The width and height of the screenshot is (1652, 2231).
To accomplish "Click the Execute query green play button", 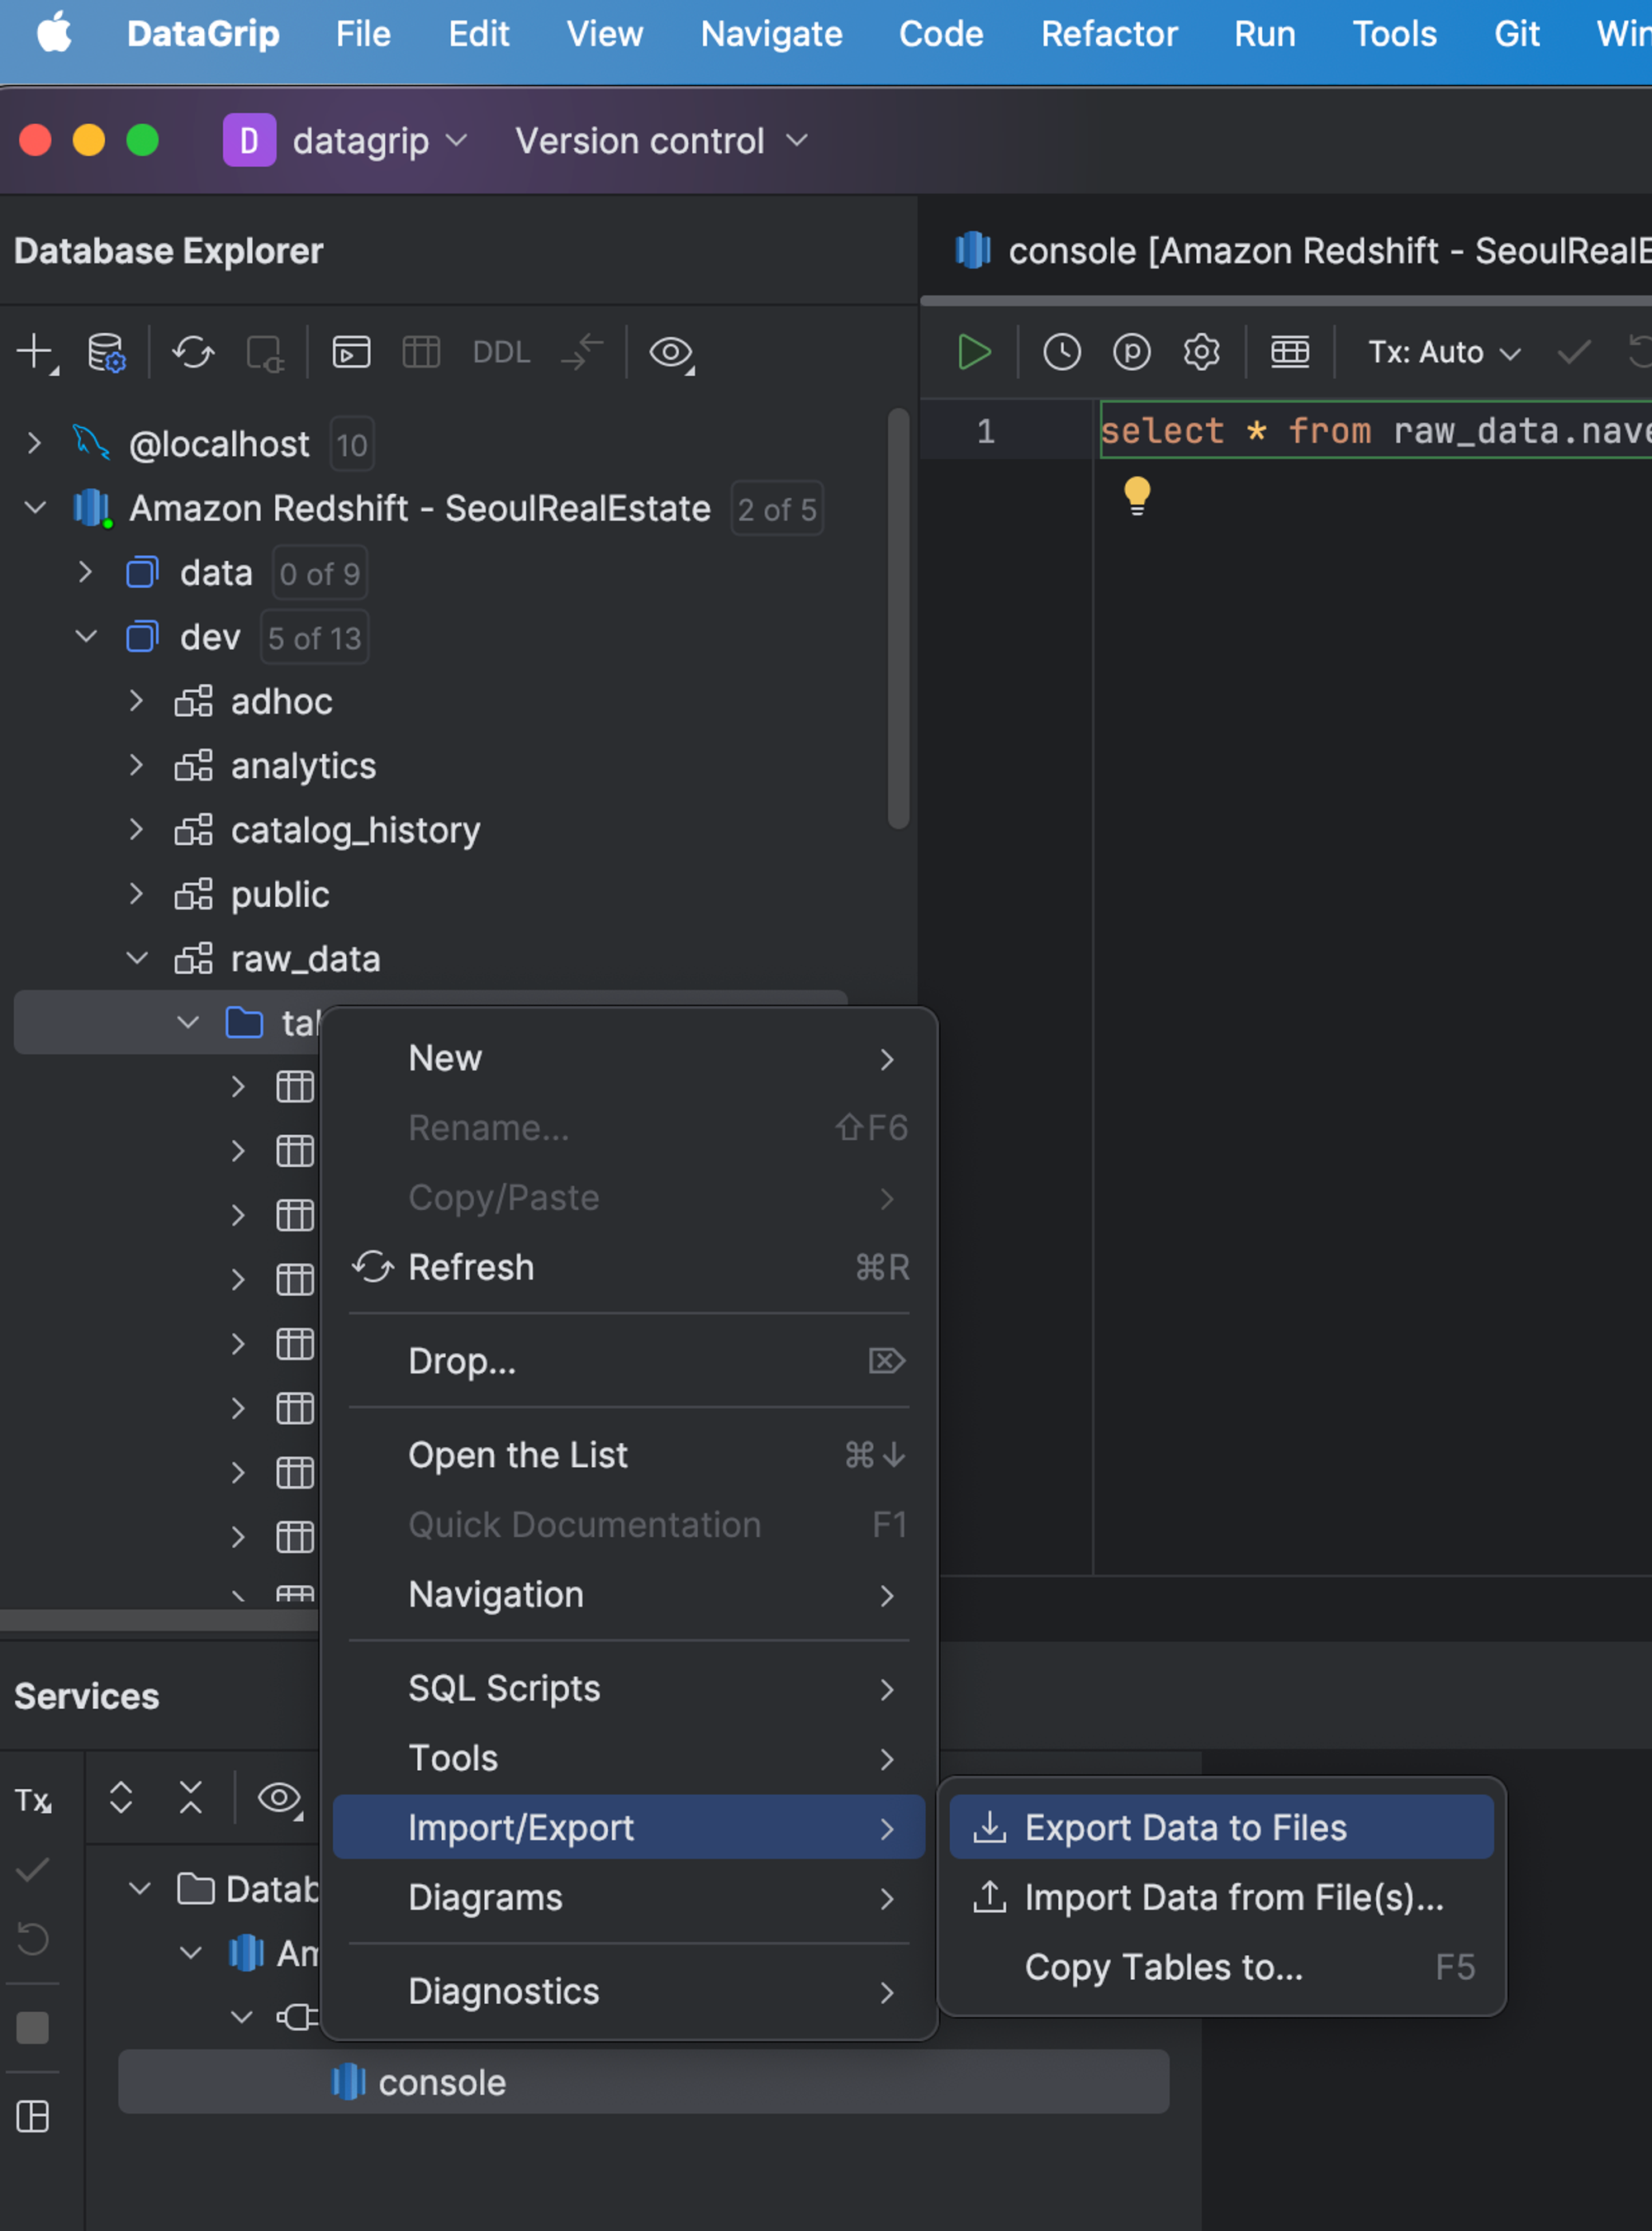I will click(973, 352).
